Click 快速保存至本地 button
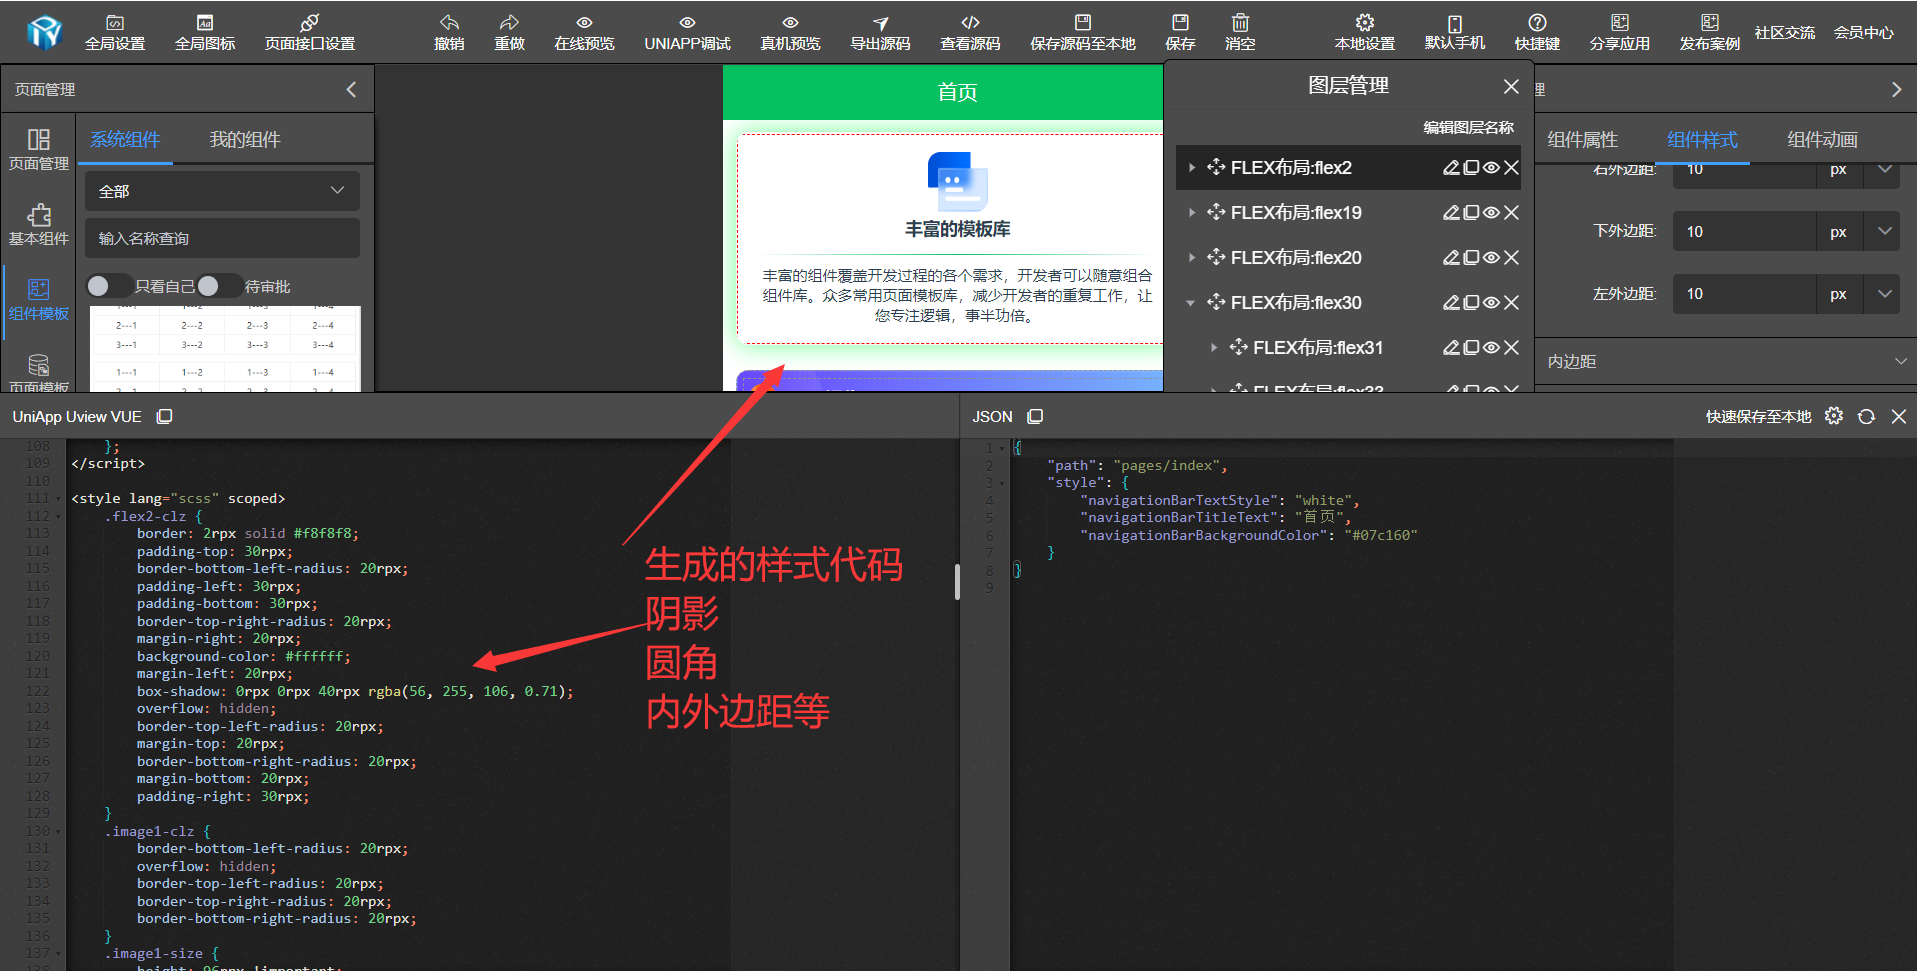 [x=1758, y=417]
